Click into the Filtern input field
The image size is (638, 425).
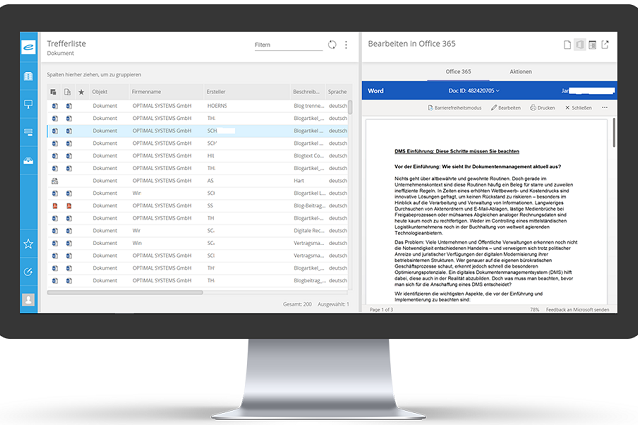click(288, 45)
